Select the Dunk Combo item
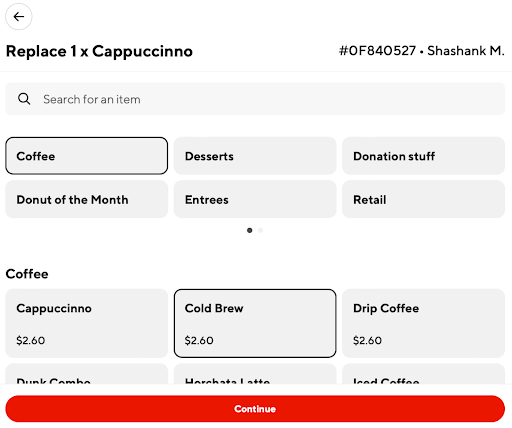The width and height of the screenshot is (512, 428). (x=86, y=374)
